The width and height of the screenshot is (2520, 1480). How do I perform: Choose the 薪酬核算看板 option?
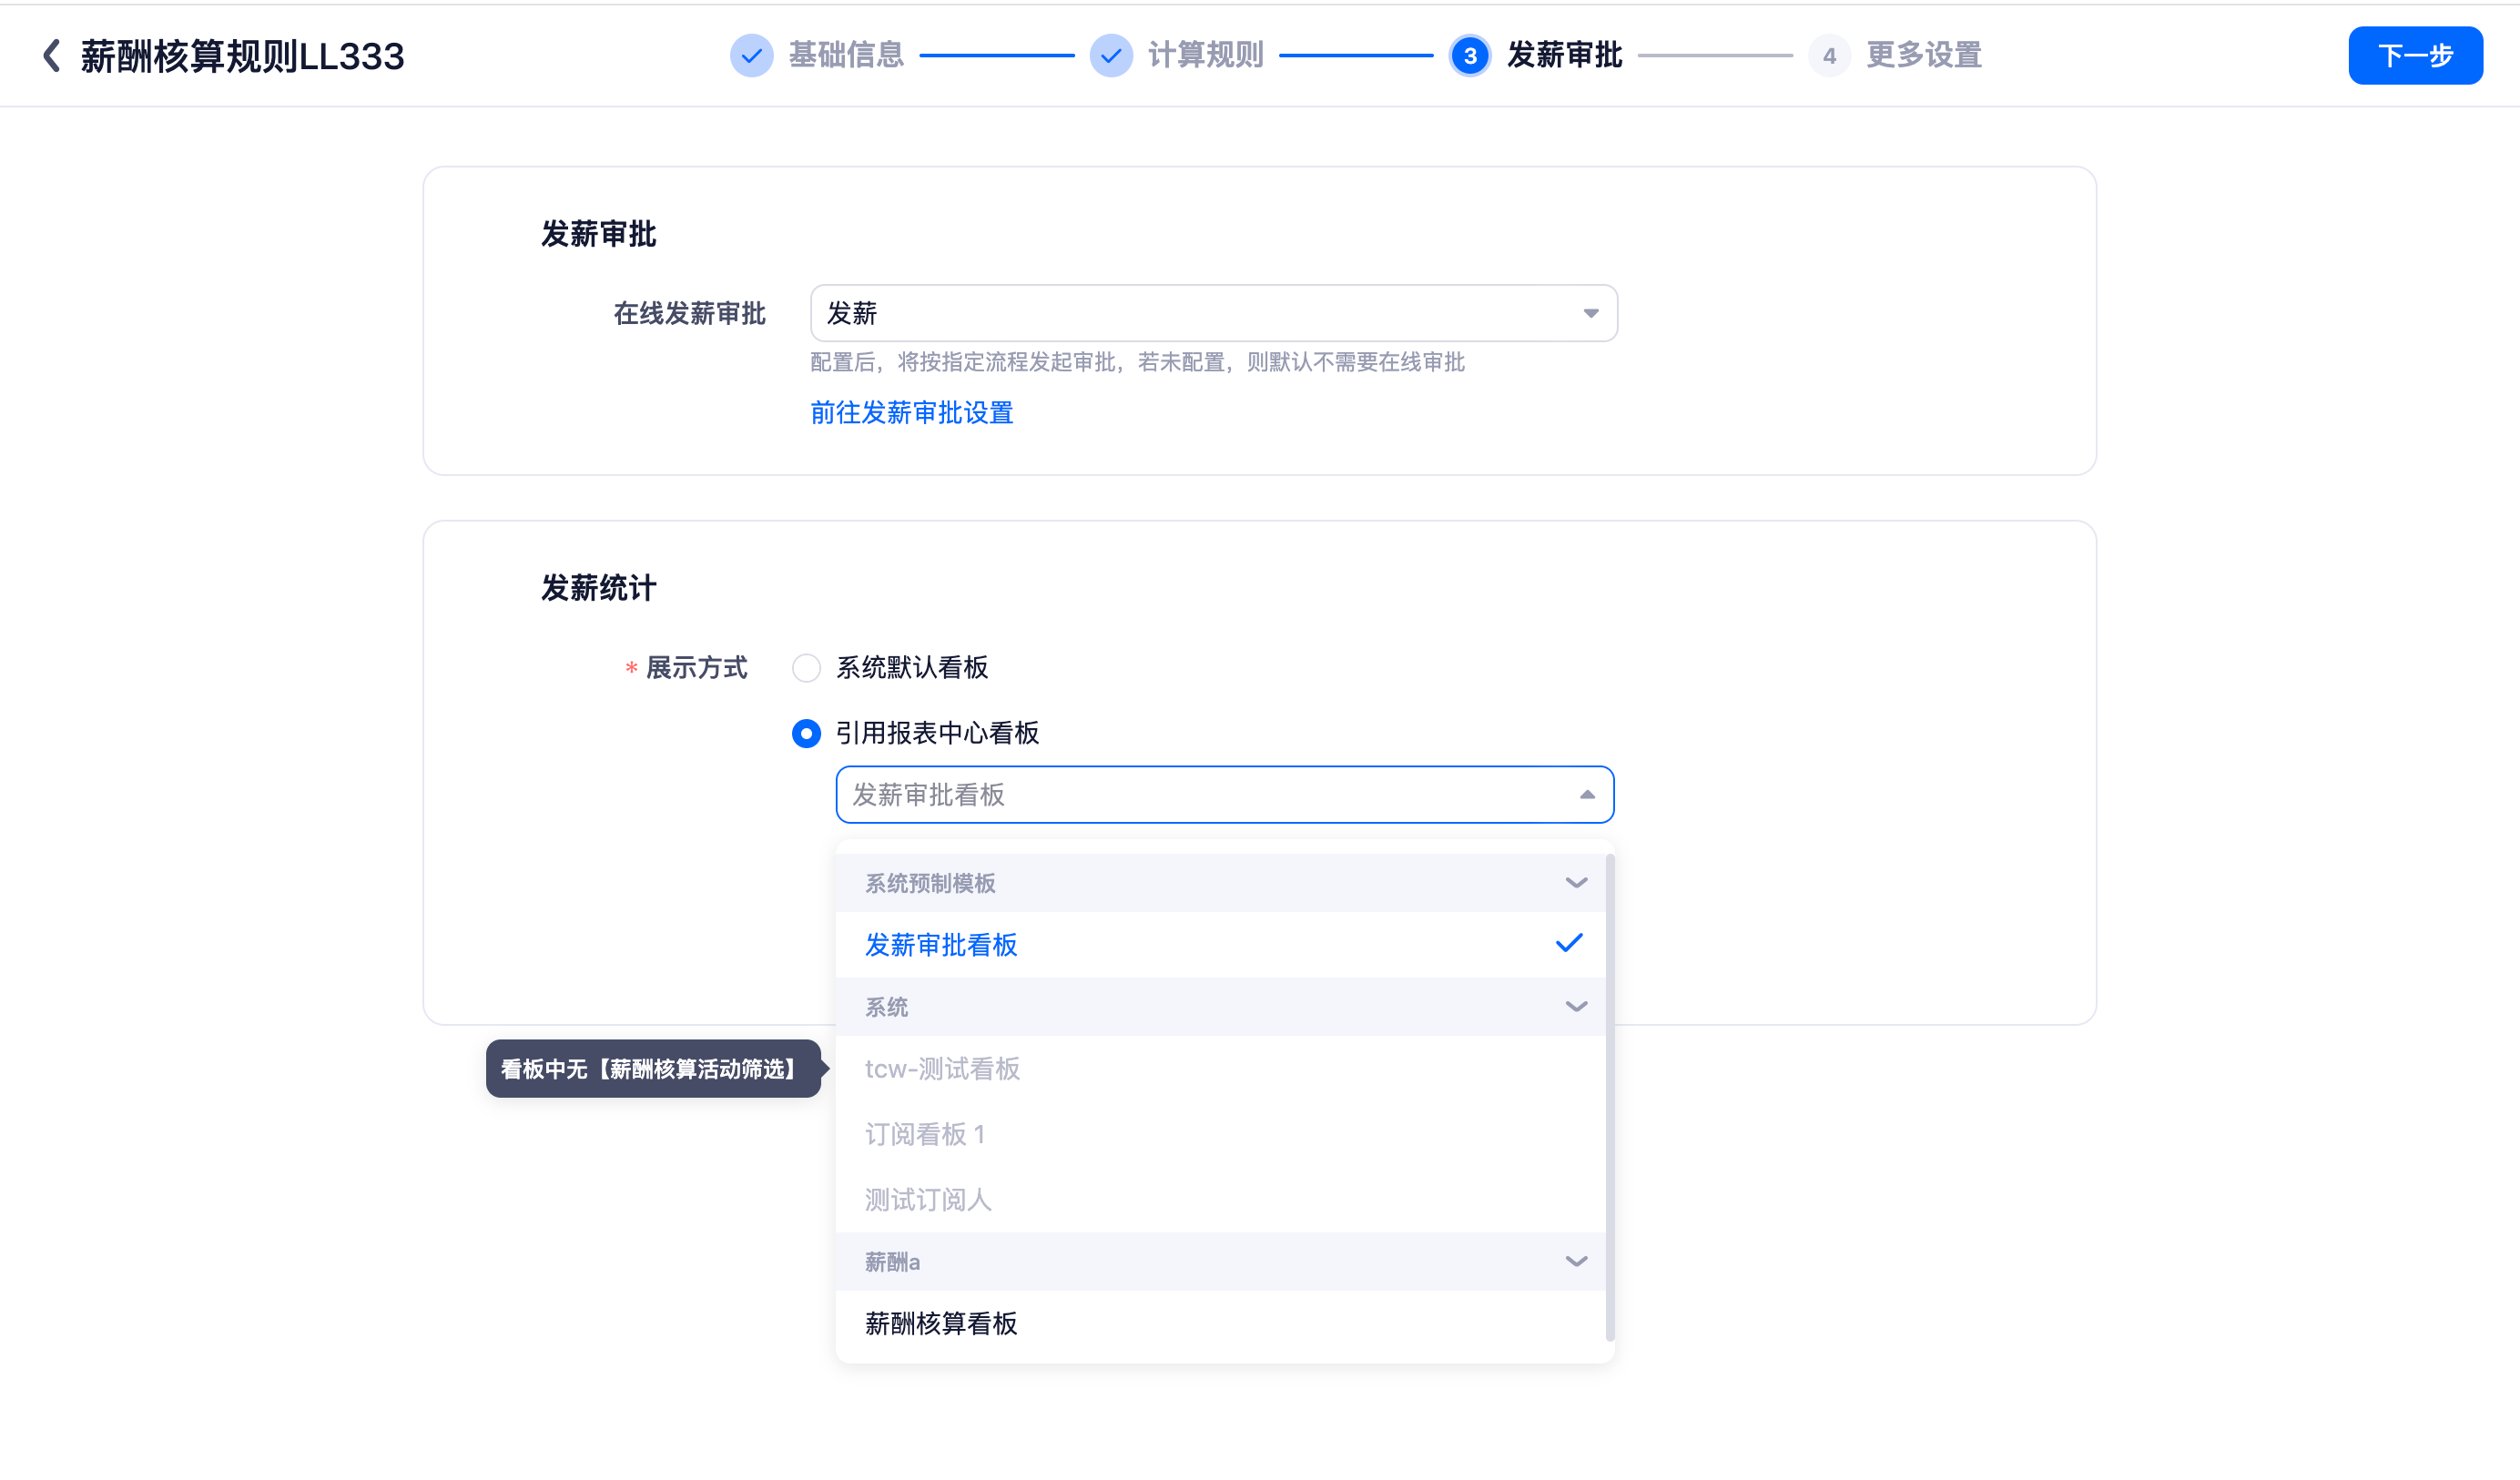(1220, 1324)
